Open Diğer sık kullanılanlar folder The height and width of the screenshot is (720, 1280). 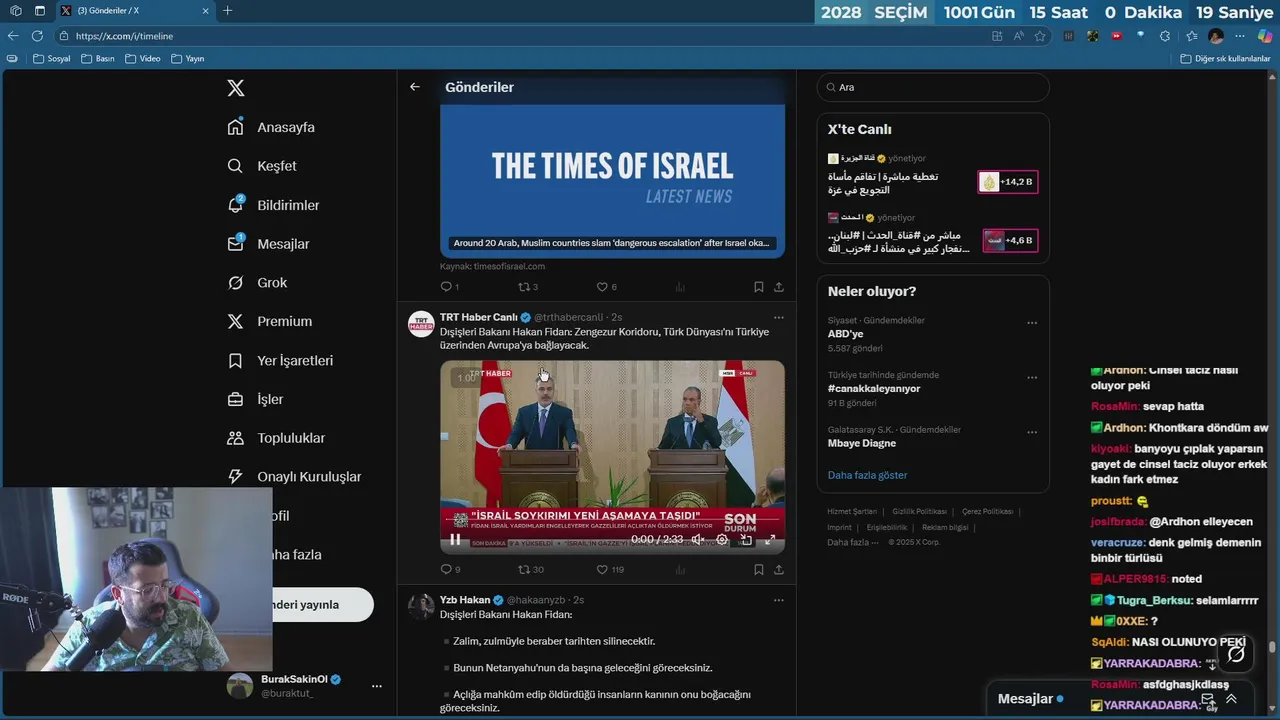pyautogui.click(x=1225, y=59)
